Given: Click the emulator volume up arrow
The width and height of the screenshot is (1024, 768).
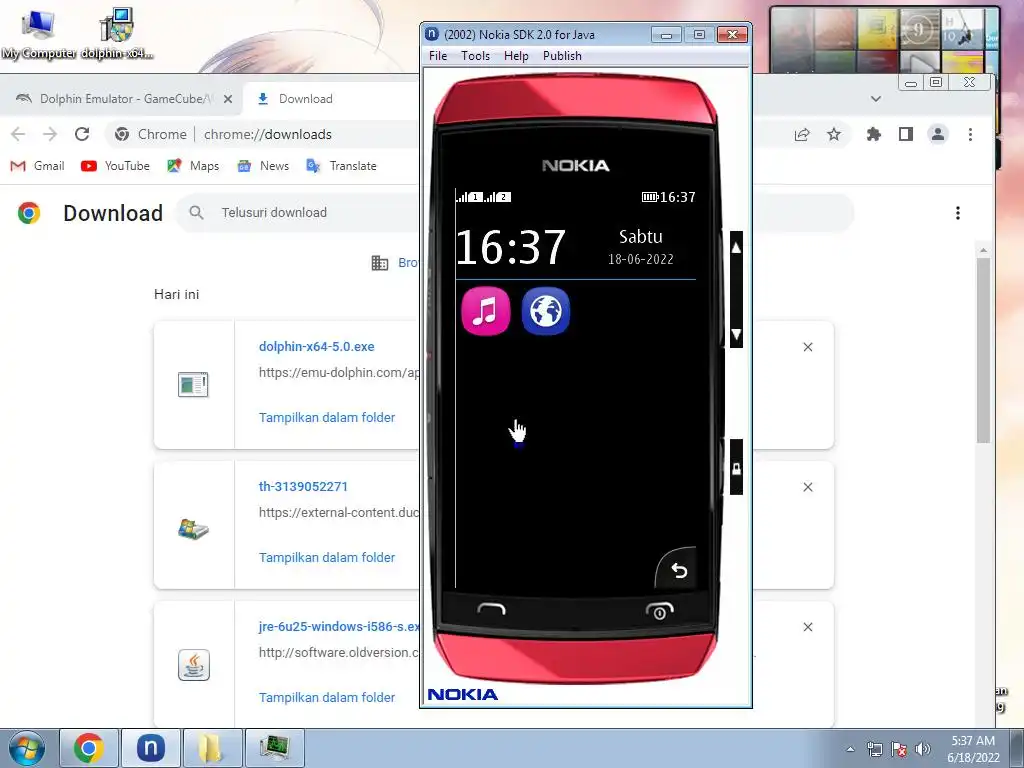Looking at the screenshot, I should coord(736,248).
